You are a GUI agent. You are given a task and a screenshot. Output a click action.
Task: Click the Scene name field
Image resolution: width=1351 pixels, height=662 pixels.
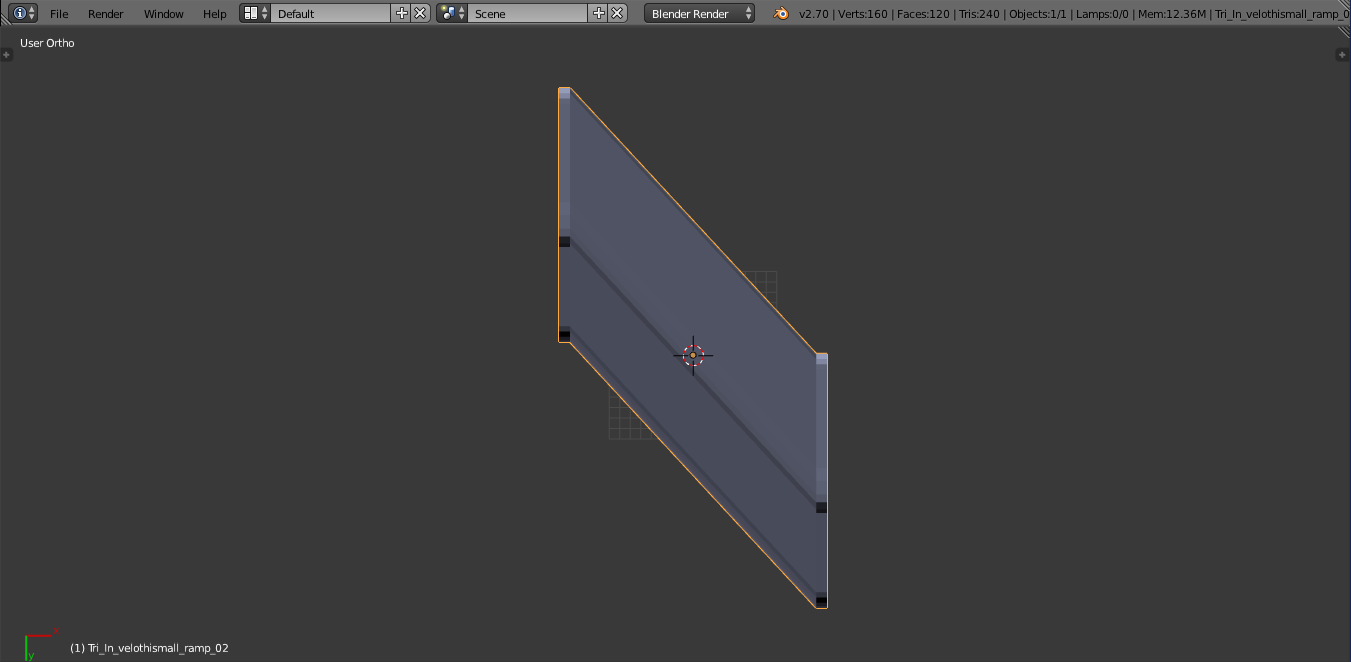527,13
